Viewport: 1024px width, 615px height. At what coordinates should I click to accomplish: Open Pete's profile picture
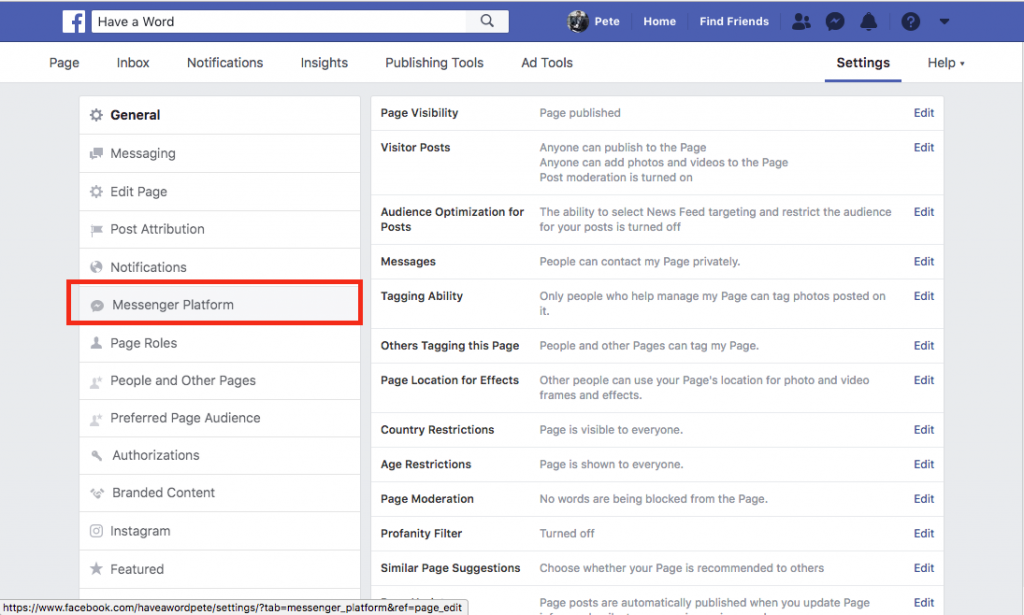(577, 22)
